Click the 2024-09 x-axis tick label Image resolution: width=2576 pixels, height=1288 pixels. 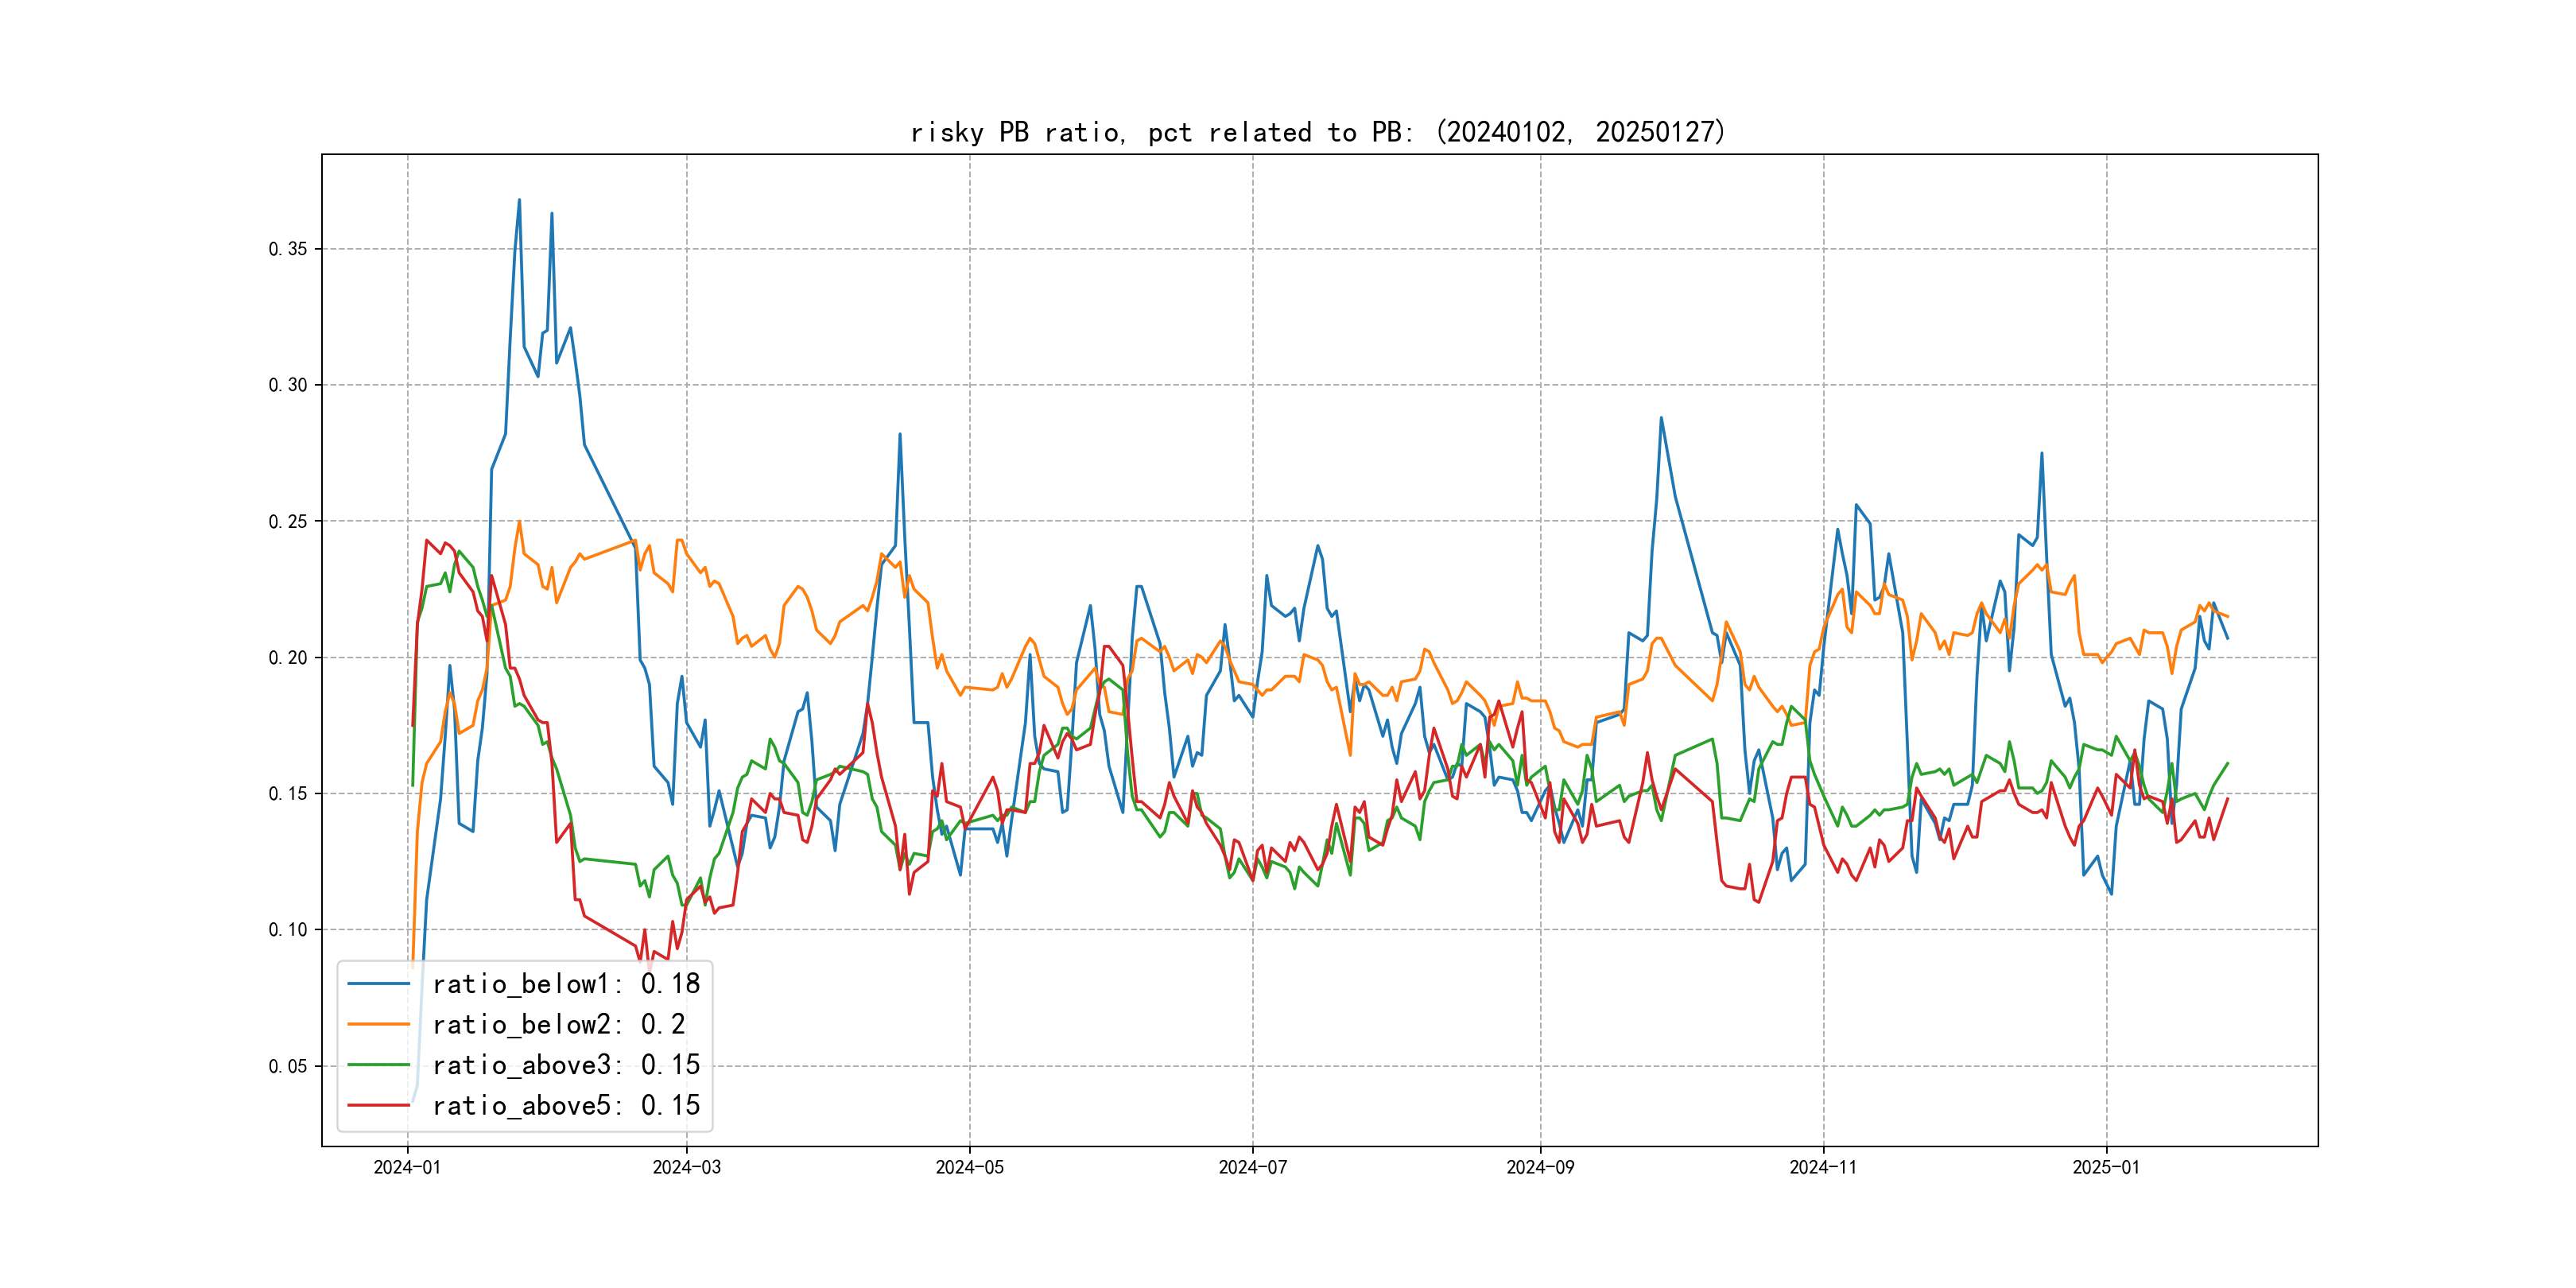[1540, 1167]
